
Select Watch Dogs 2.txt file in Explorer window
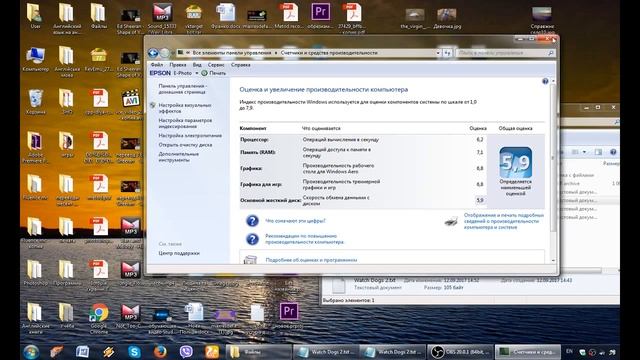coord(374,280)
